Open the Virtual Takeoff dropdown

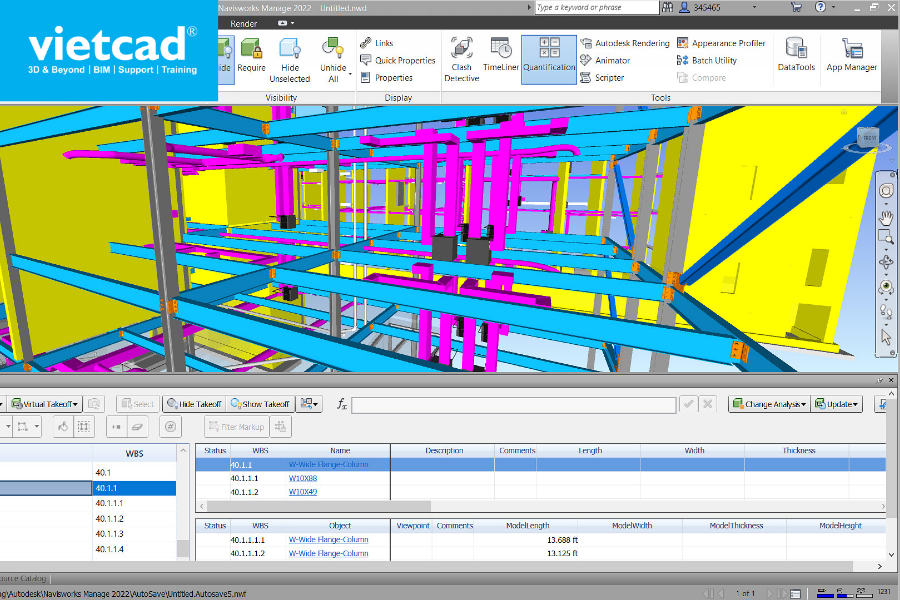[x=45, y=404]
